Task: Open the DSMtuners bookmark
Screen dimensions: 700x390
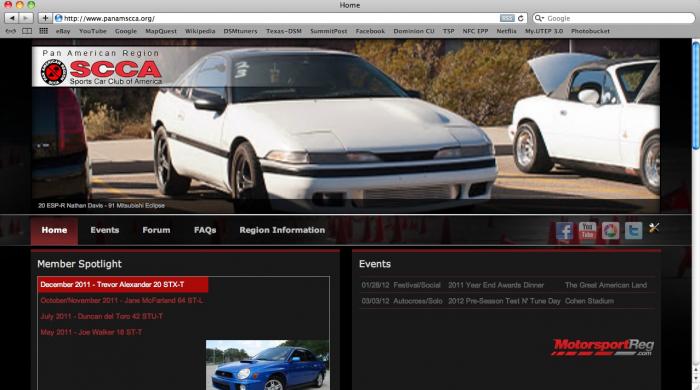Action: coord(241,31)
